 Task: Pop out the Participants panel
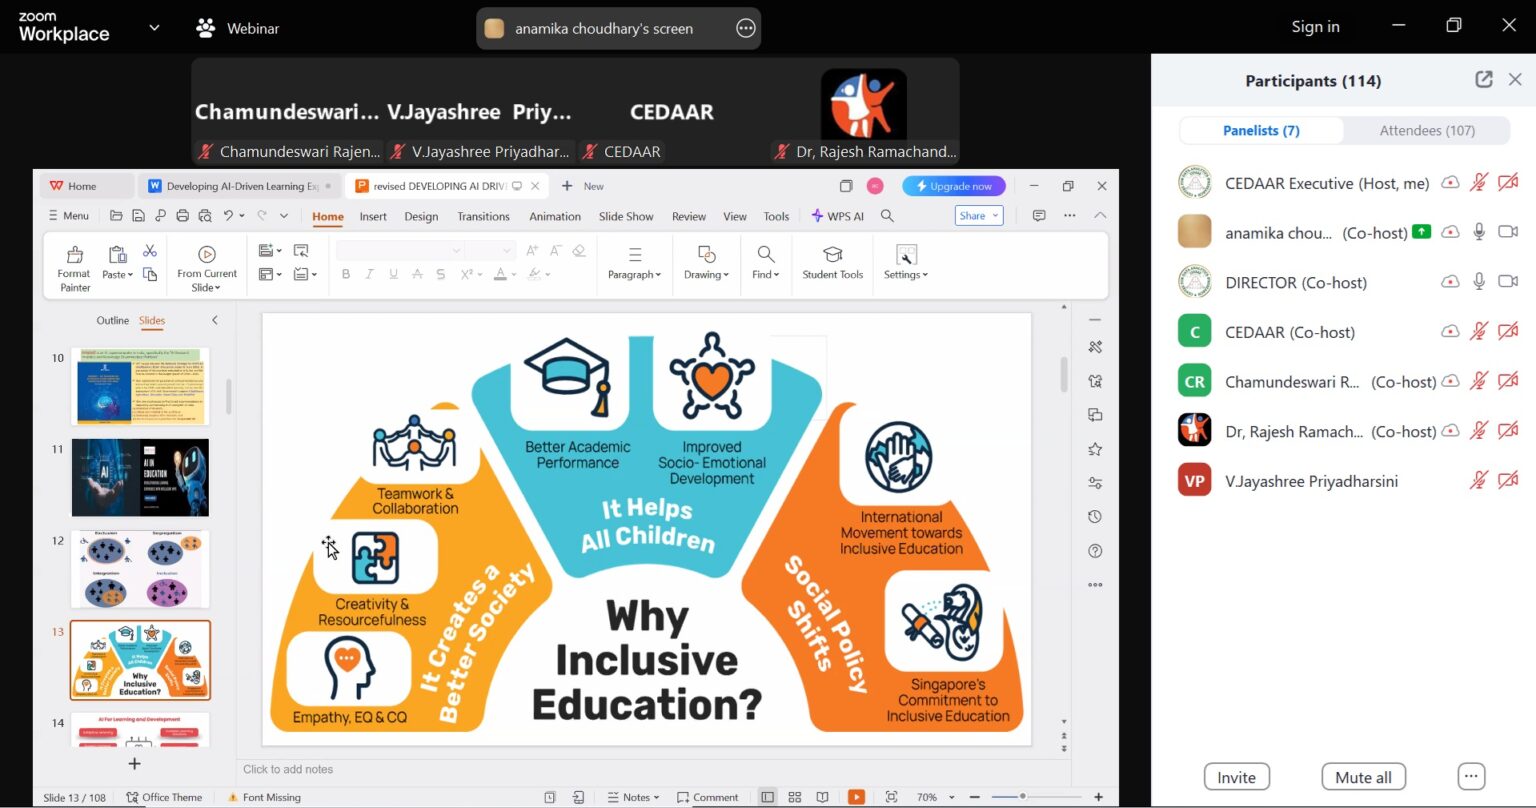[1484, 80]
